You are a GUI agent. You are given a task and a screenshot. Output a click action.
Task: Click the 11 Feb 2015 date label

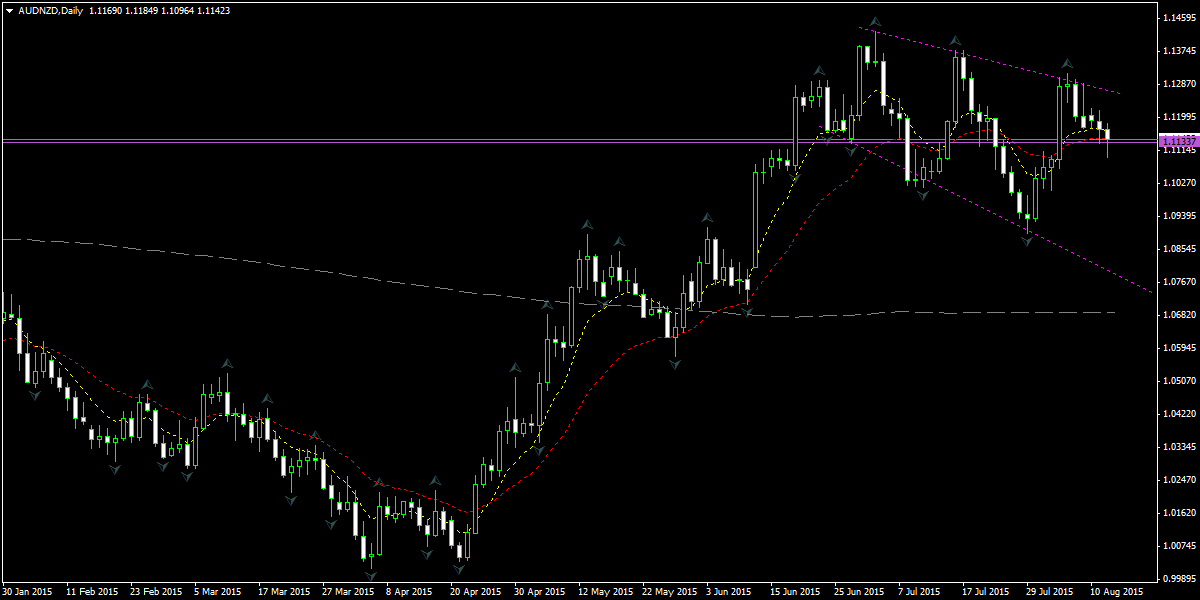91,592
